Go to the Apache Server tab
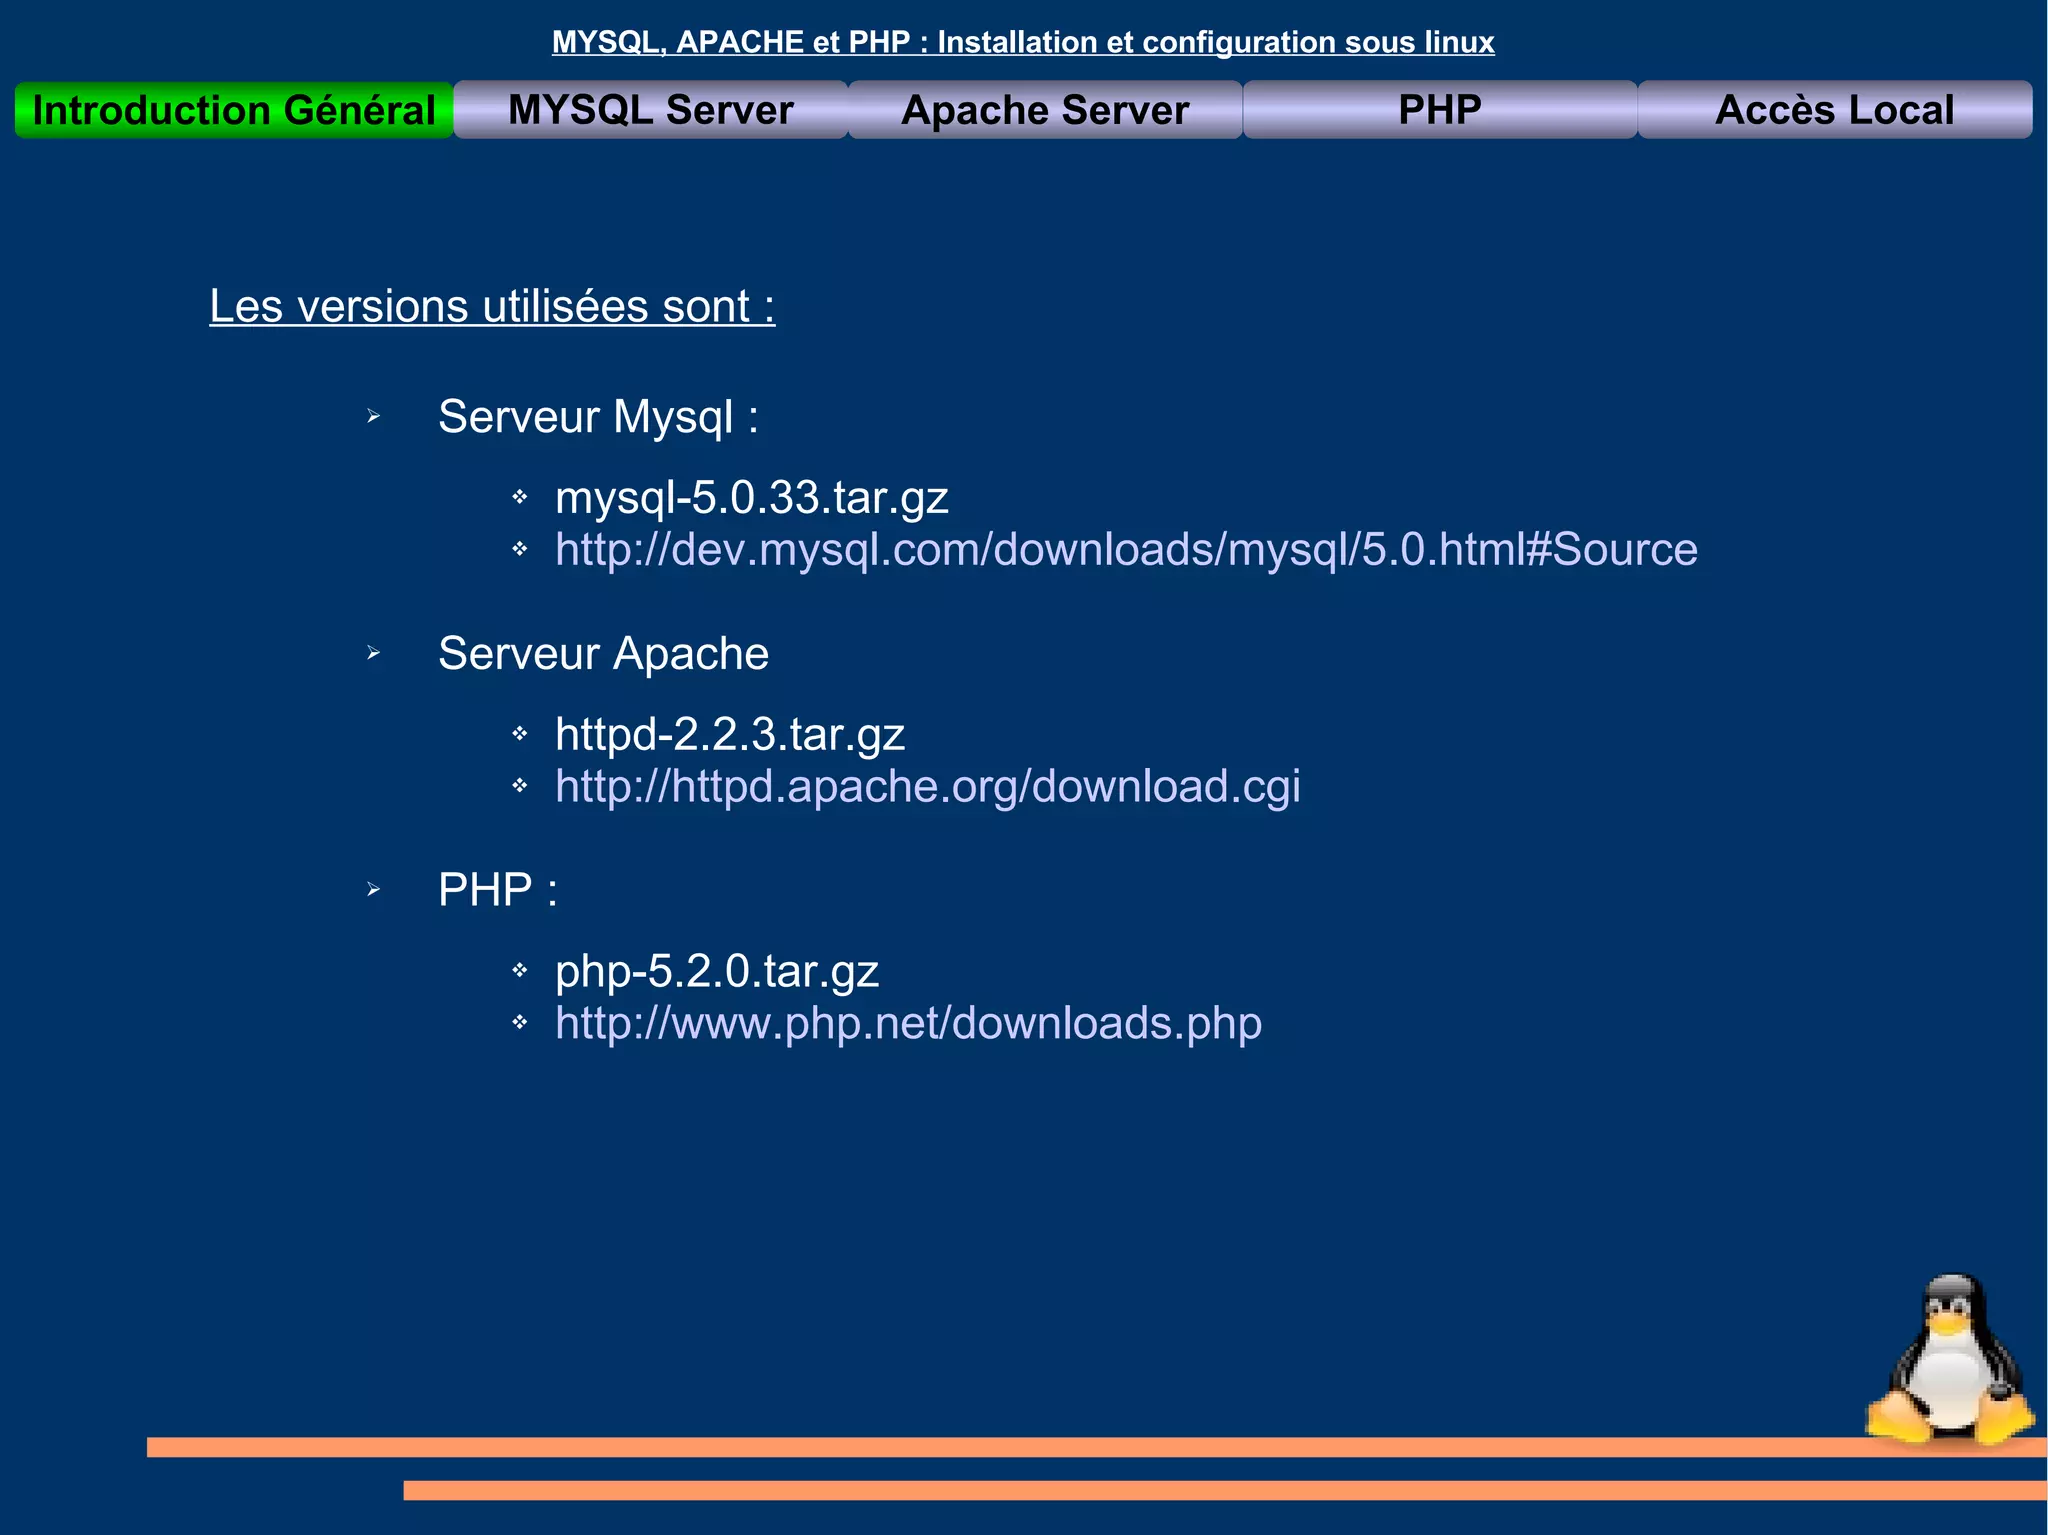The image size is (2048, 1535). tap(1045, 110)
